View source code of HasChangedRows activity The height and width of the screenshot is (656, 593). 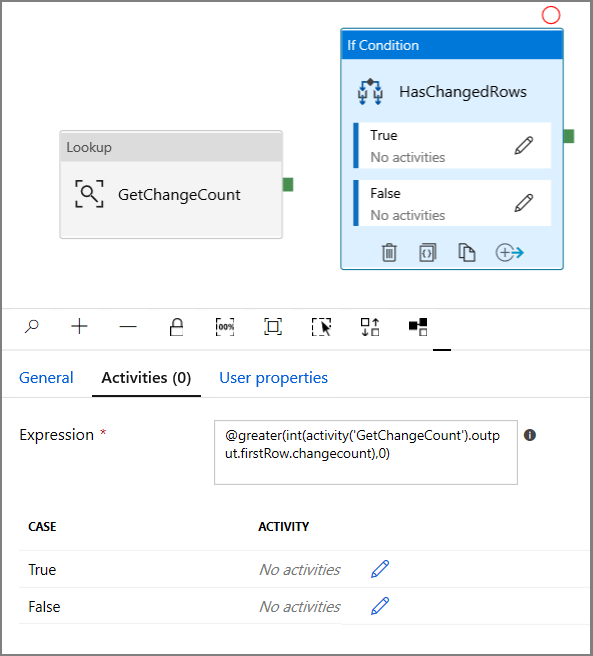point(427,253)
